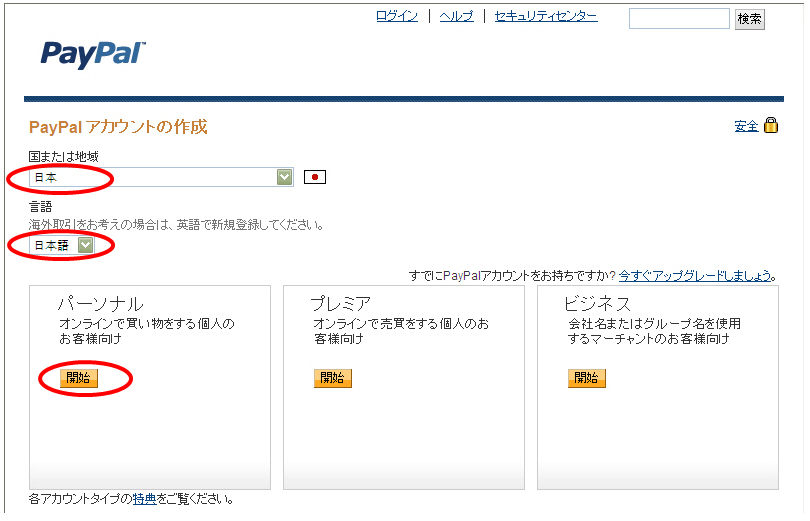Screen dimensions: 810x521
Task: Click the 言語 label
Action: point(40,207)
